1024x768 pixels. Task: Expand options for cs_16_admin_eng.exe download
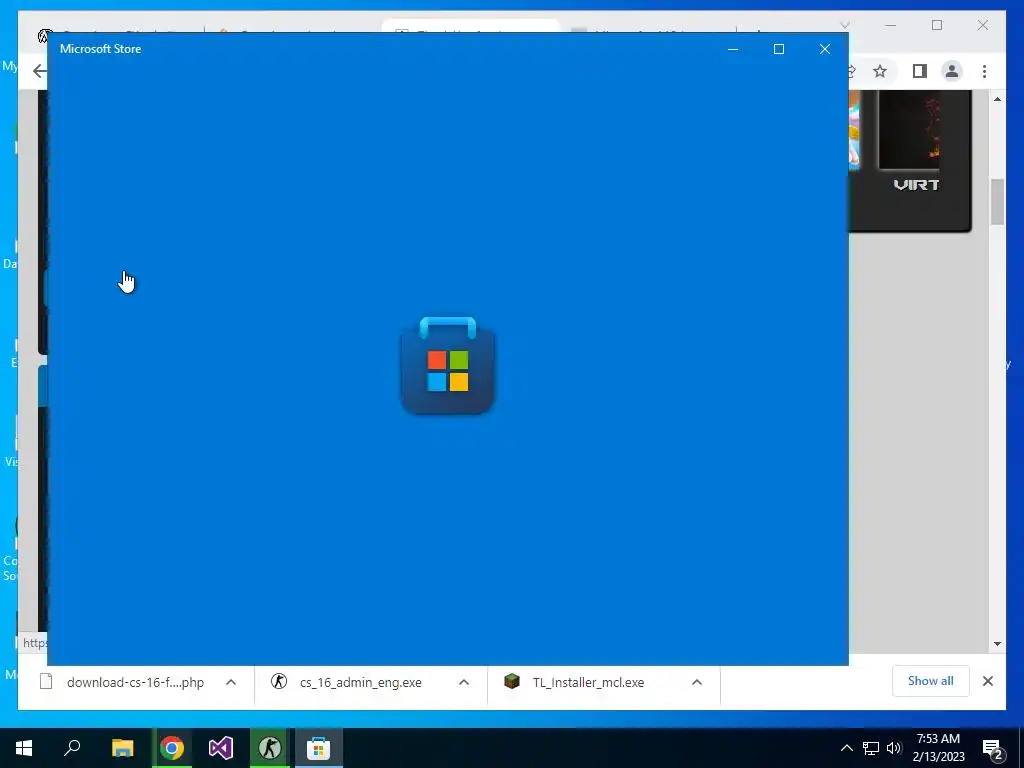coord(464,682)
